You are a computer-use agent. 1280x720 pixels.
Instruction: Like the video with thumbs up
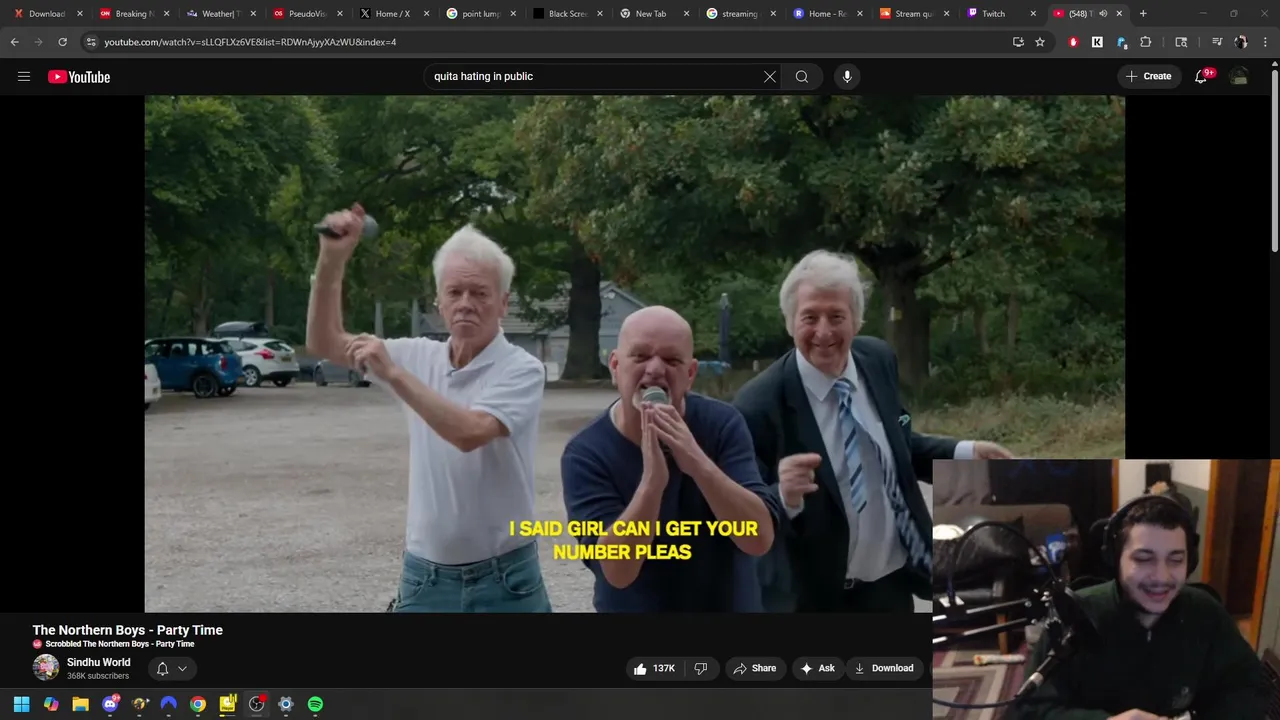click(x=654, y=668)
